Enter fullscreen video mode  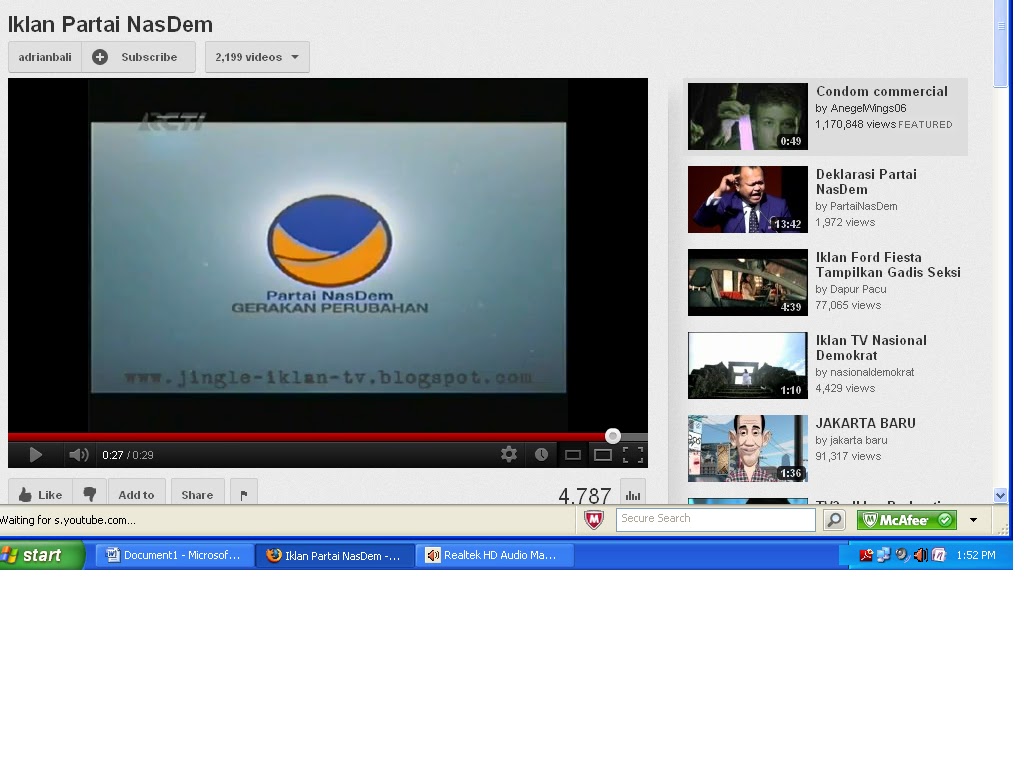[633, 455]
